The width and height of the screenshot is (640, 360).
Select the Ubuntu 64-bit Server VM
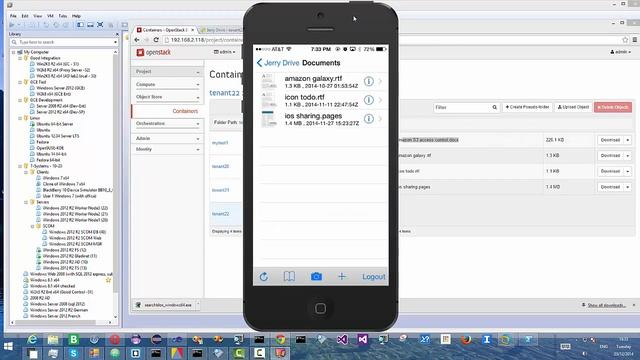[55, 124]
